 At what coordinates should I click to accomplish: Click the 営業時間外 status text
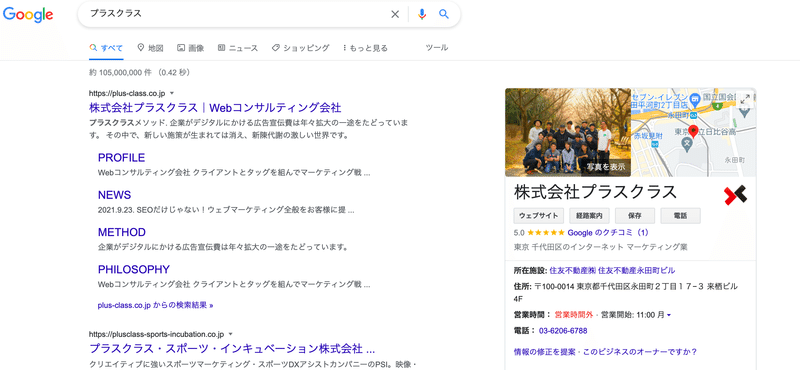click(574, 315)
